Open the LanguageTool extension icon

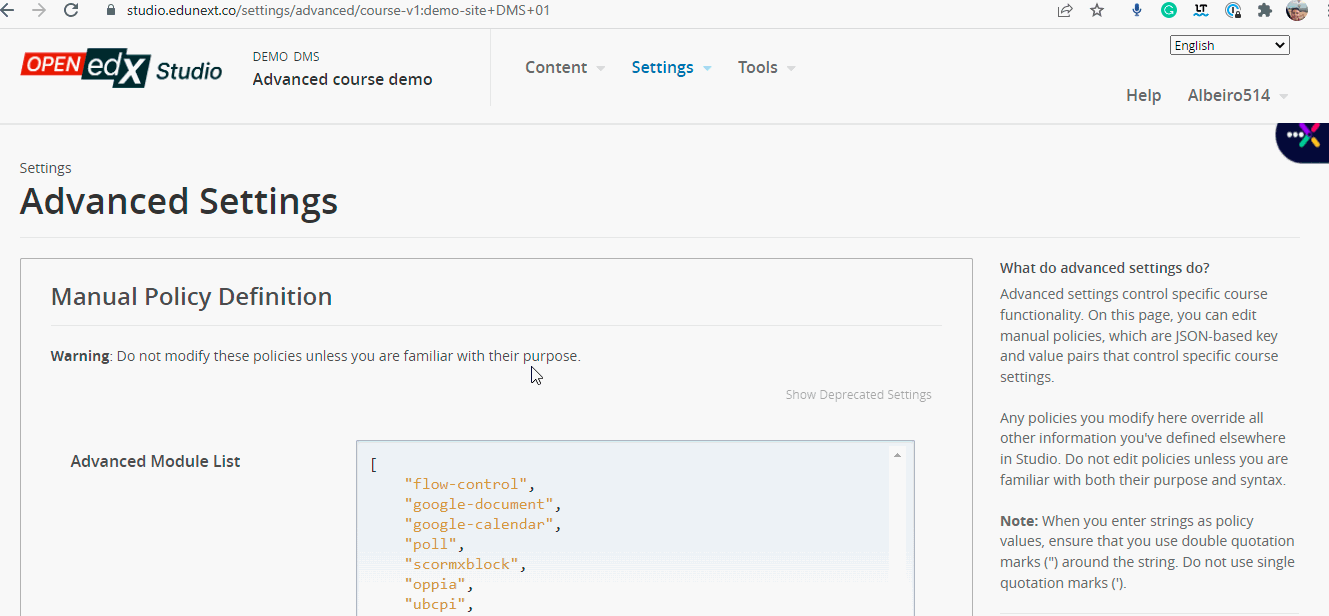click(1201, 11)
